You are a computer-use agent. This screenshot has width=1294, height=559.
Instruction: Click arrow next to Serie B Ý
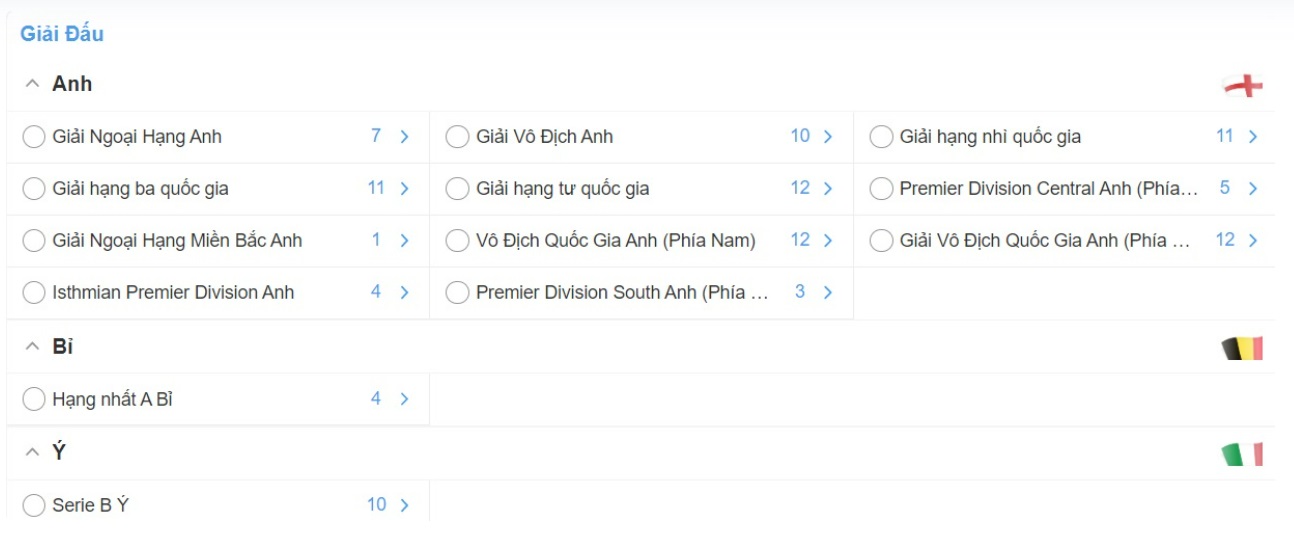(x=404, y=506)
